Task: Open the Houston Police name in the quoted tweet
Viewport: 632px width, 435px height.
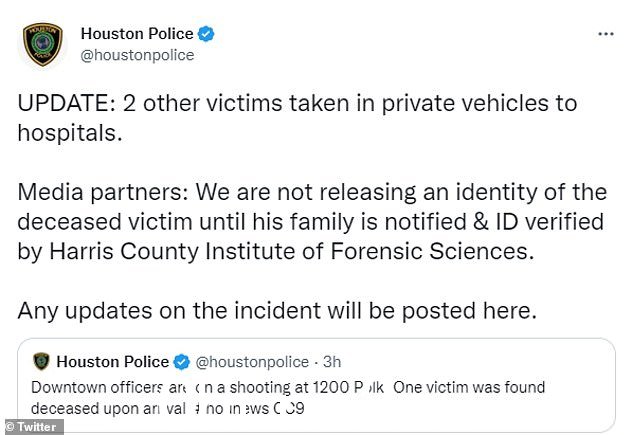Action: pyautogui.click(x=112, y=362)
